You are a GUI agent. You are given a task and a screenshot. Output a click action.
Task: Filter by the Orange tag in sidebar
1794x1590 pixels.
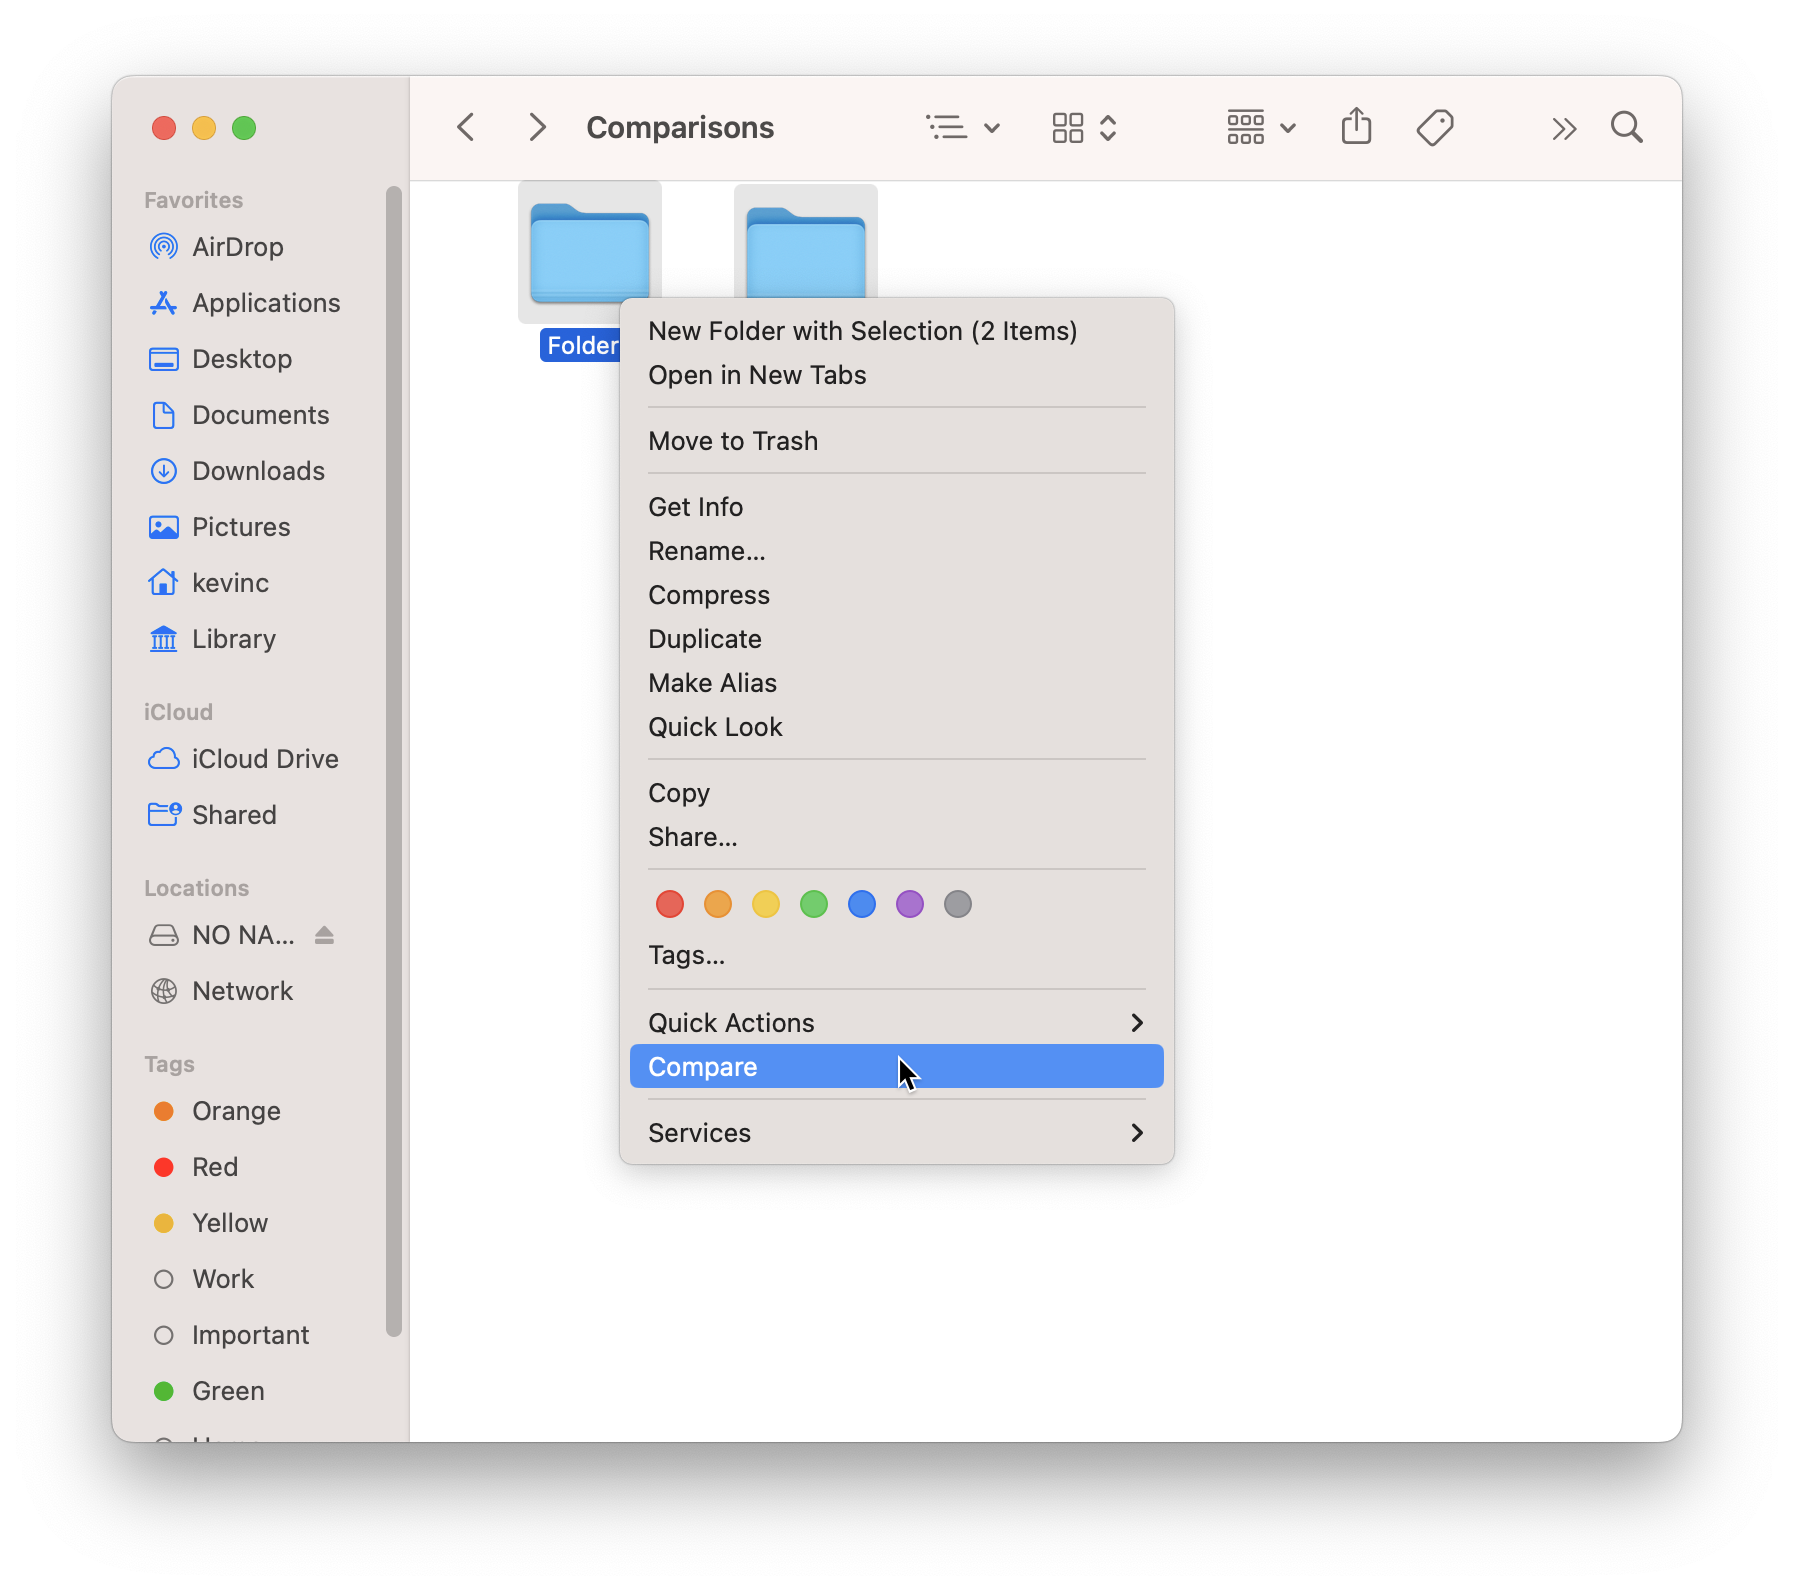coord(216,1111)
